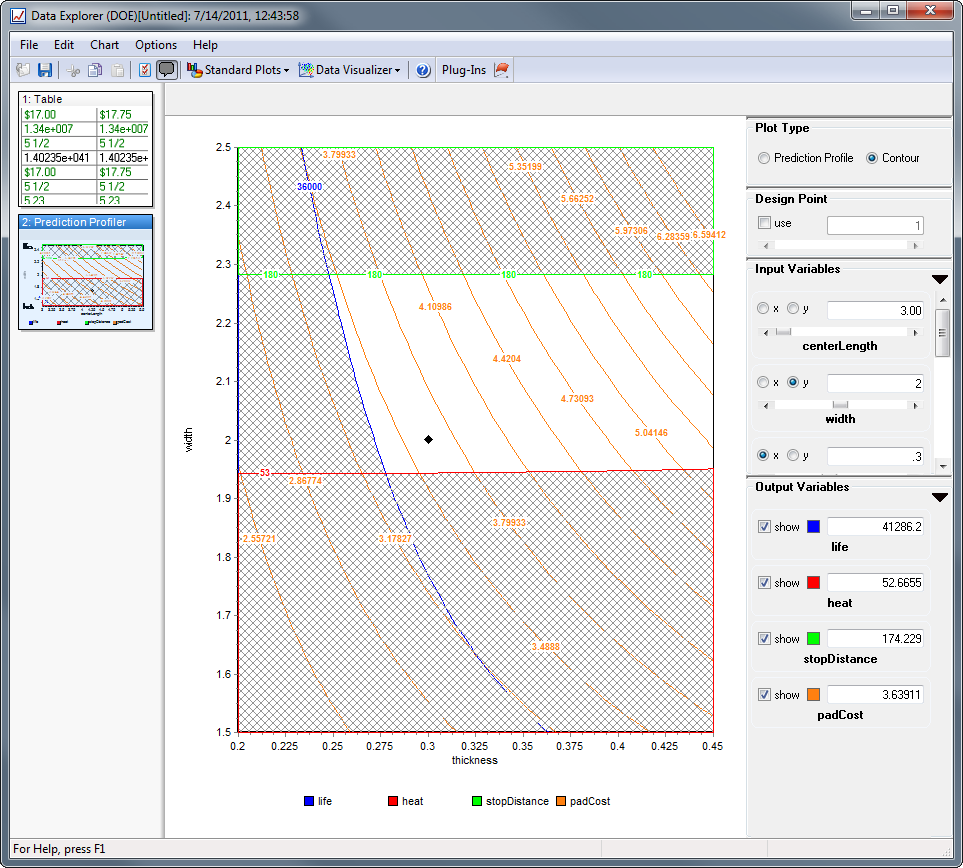Select the Prediction Profile radio button
Viewport: 963px width, 868px height.
click(x=765, y=158)
